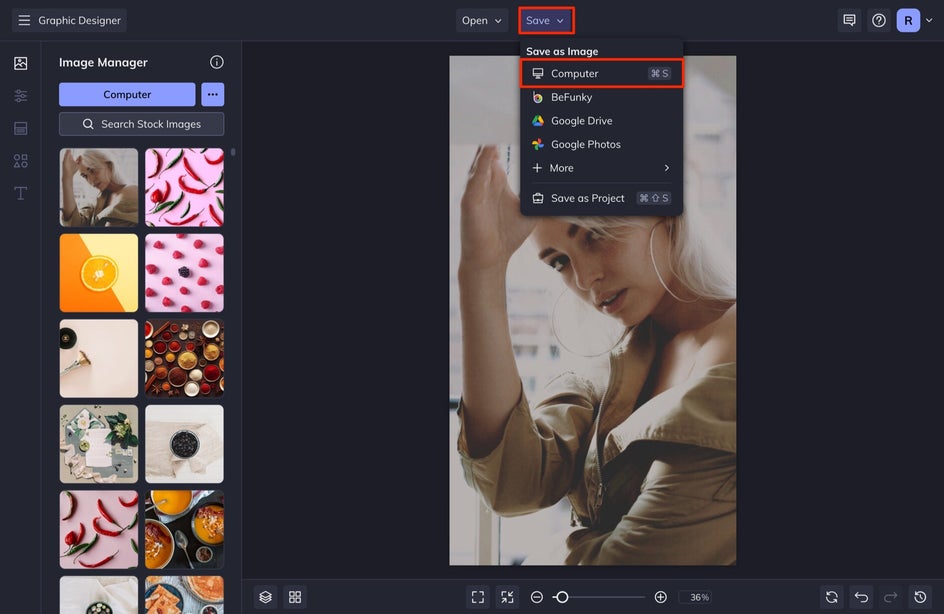Show Image Manager info
The image size is (944, 614).
pos(217,62)
